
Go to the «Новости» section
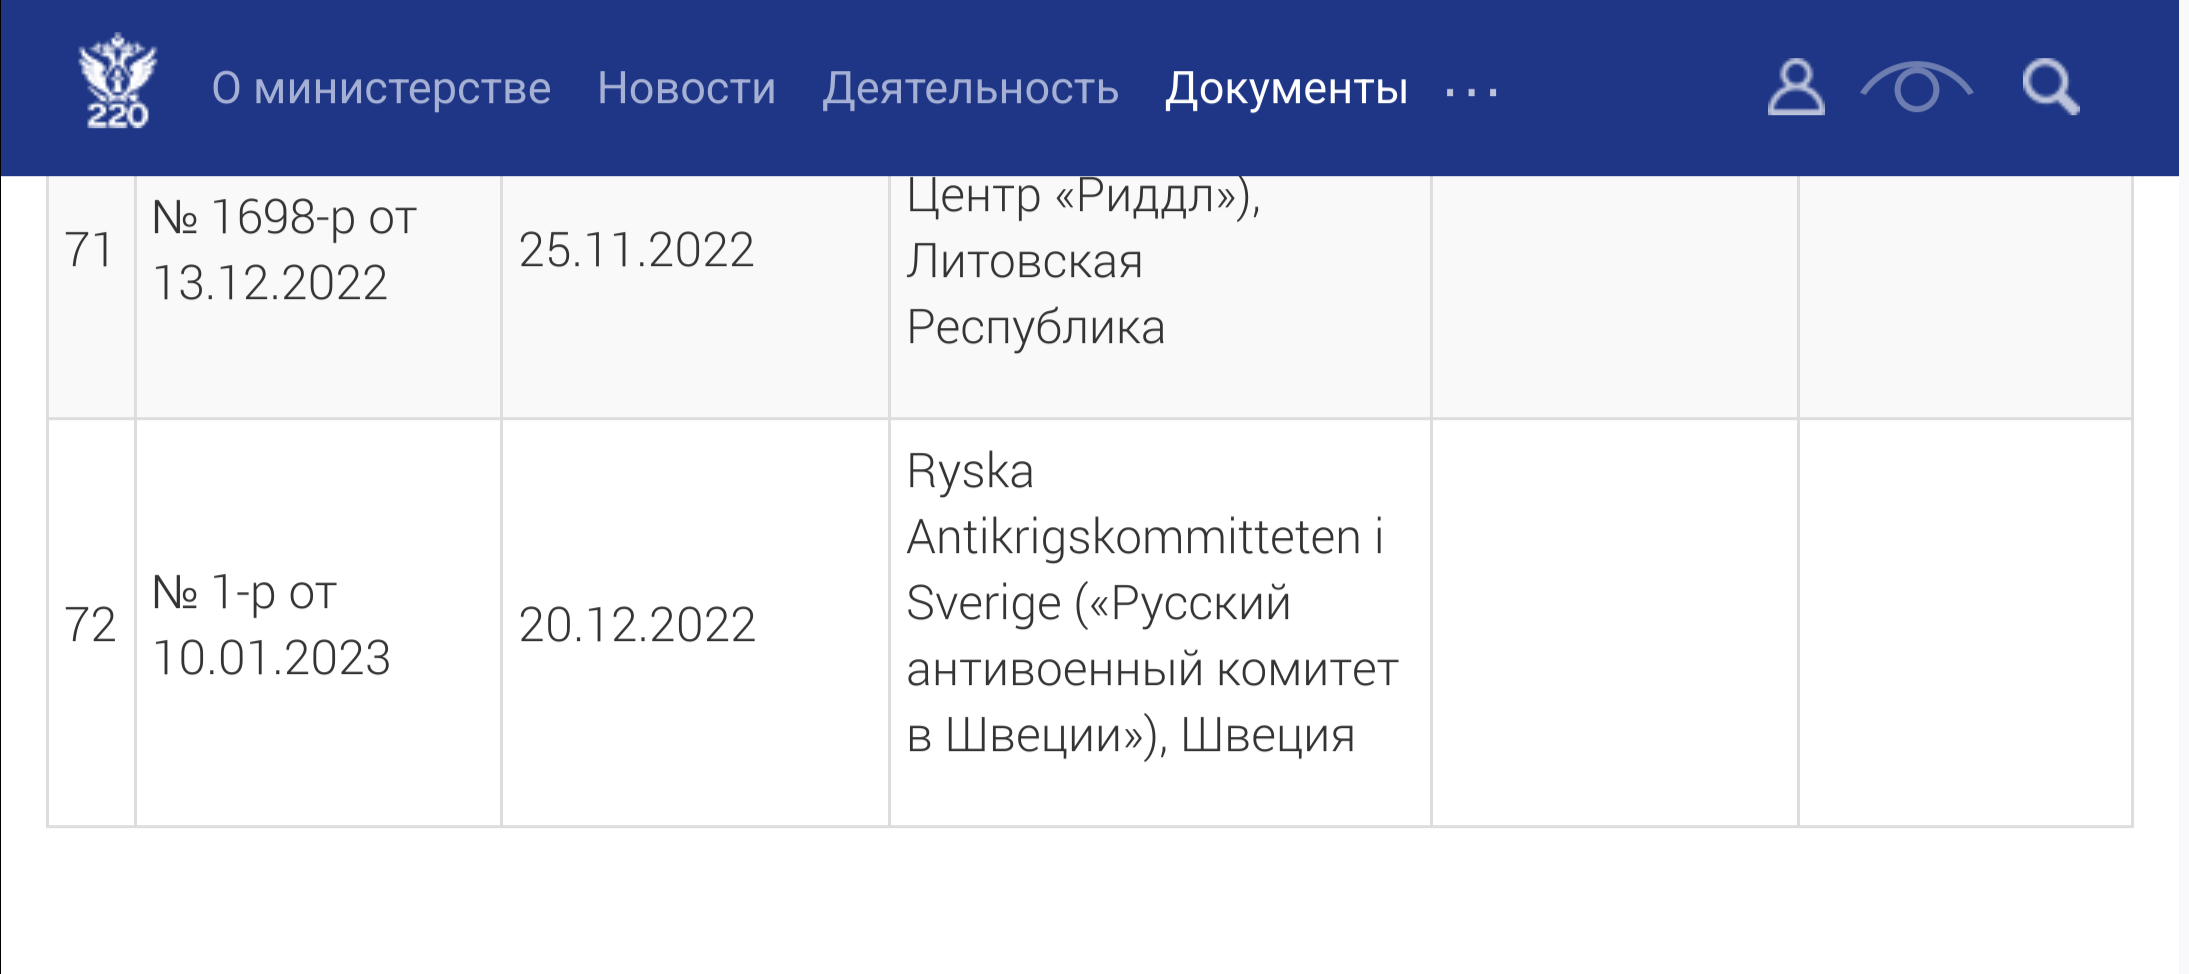(x=686, y=88)
